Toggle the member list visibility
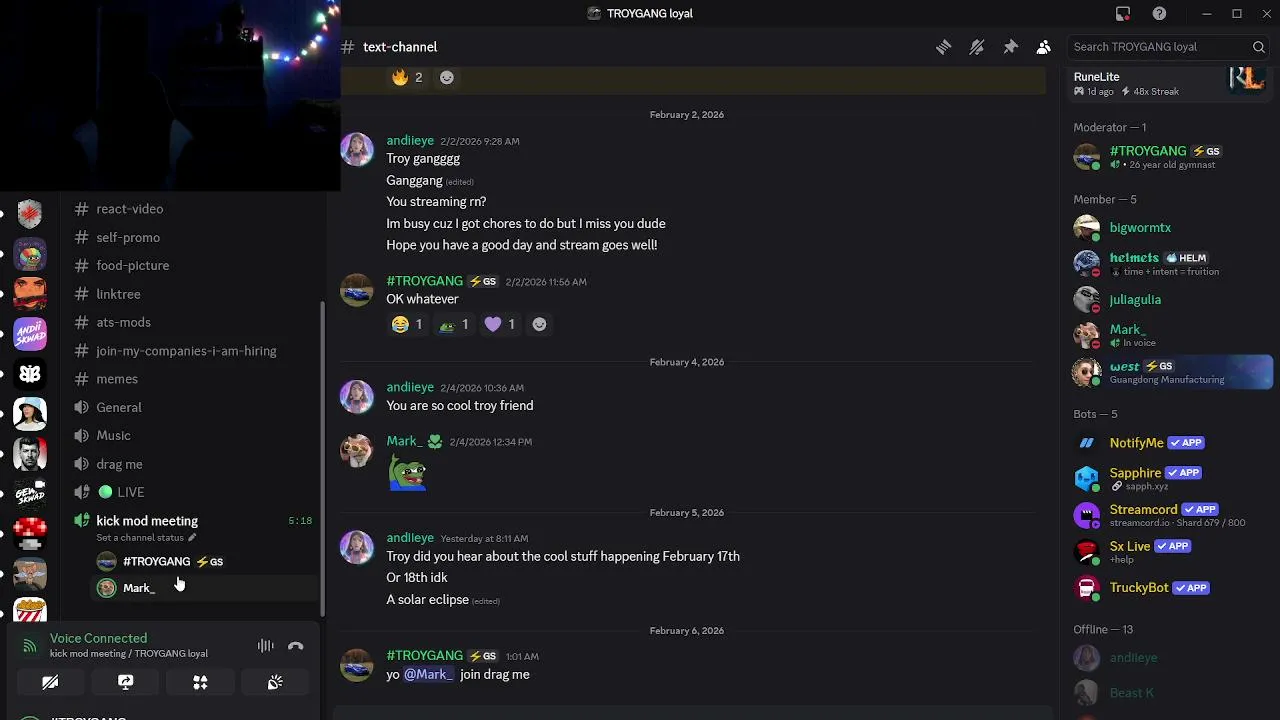The height and width of the screenshot is (720, 1280). pyautogui.click(x=1043, y=47)
